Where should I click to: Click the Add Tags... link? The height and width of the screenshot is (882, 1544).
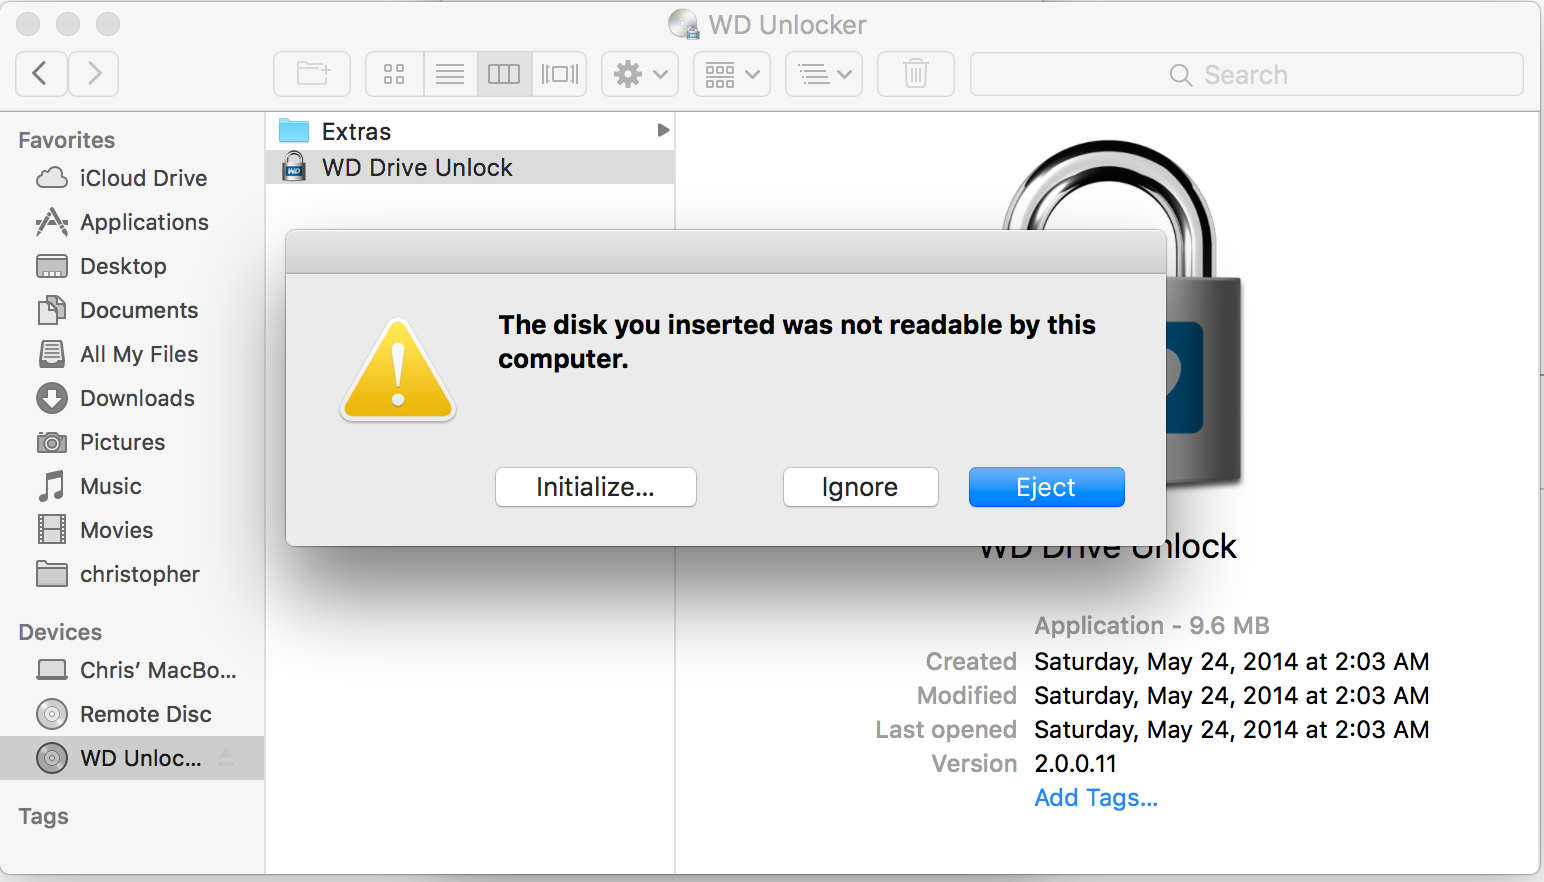[1096, 798]
